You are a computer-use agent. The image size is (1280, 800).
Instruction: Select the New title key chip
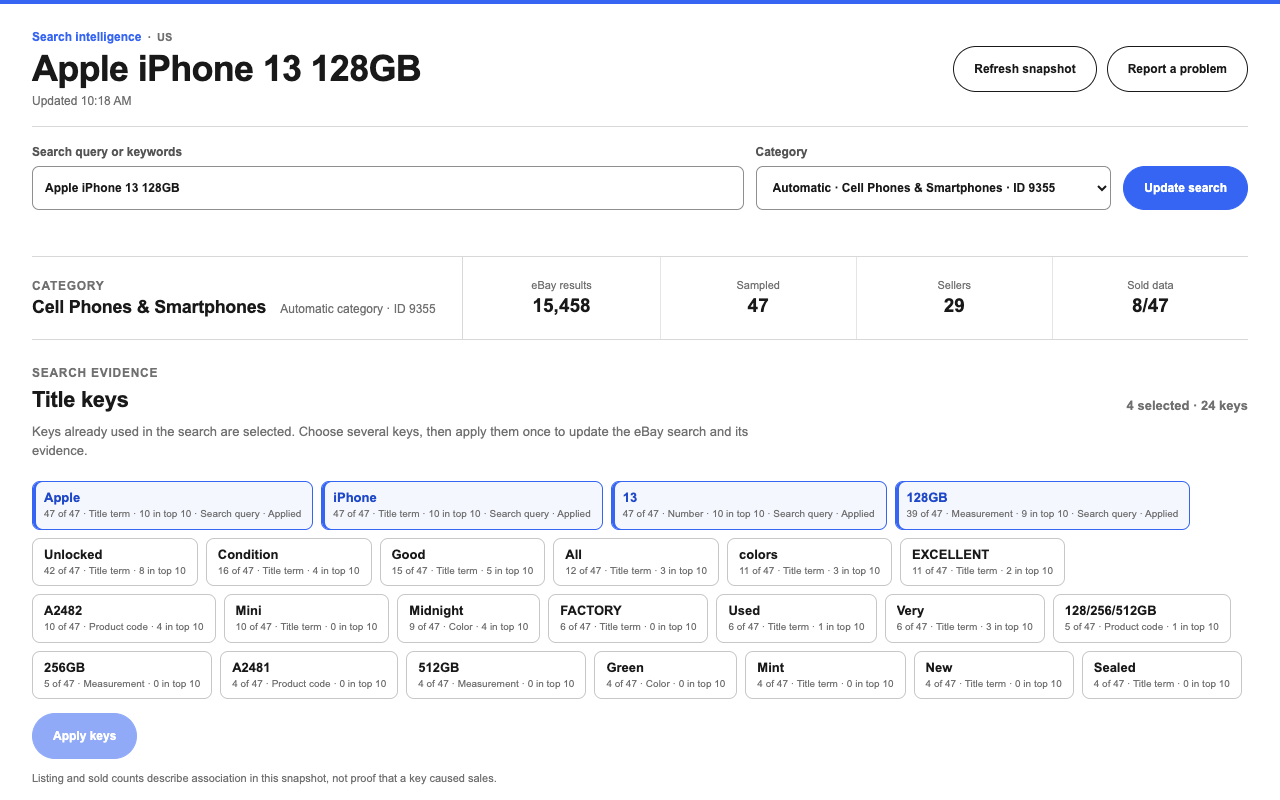click(x=994, y=675)
